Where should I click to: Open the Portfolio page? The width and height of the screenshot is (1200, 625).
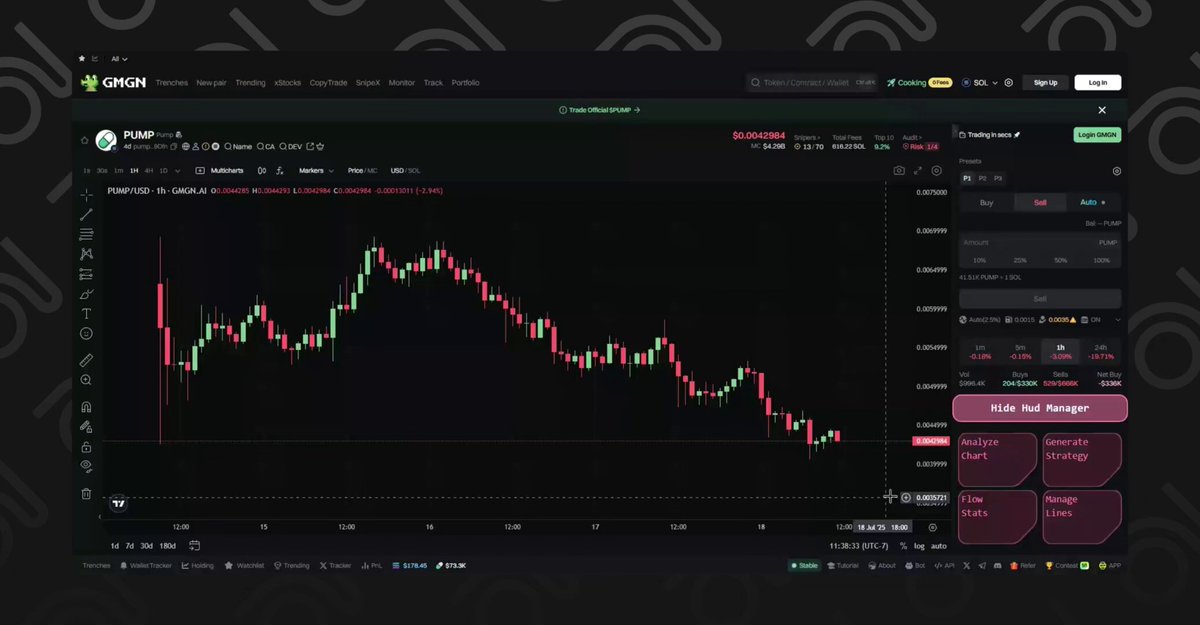[x=465, y=83]
